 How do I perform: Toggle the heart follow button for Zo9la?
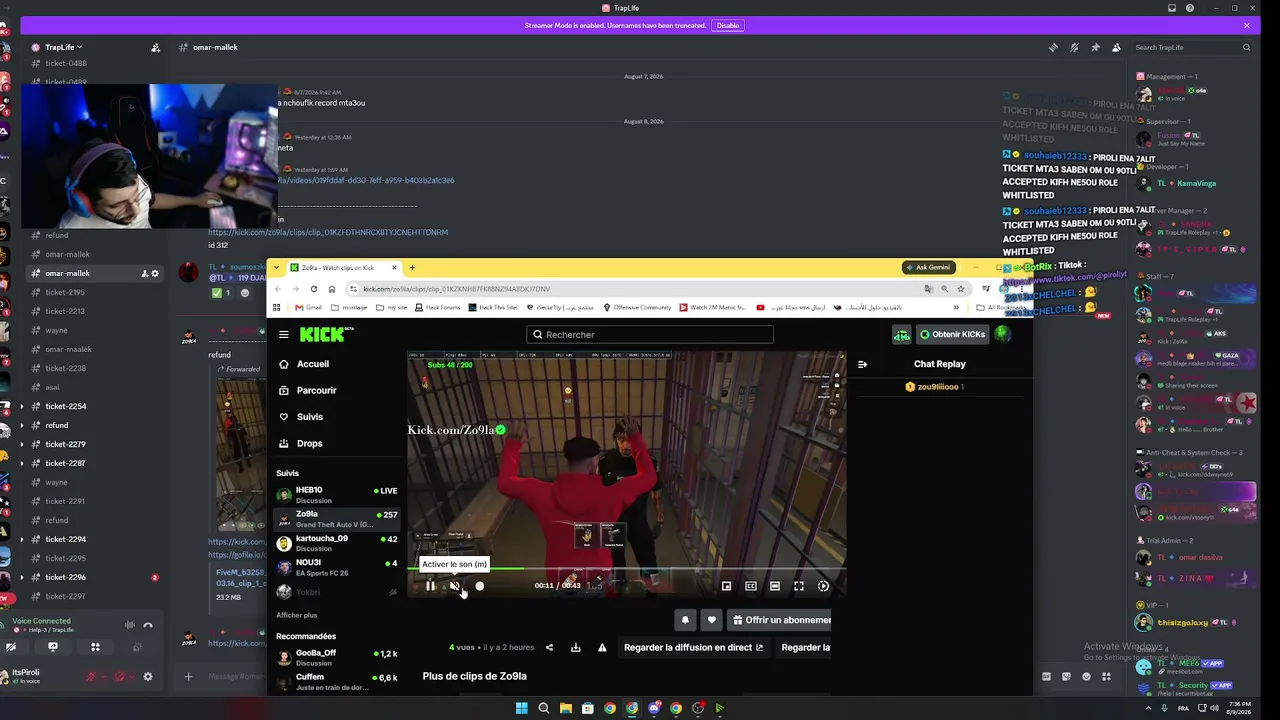tap(711, 620)
